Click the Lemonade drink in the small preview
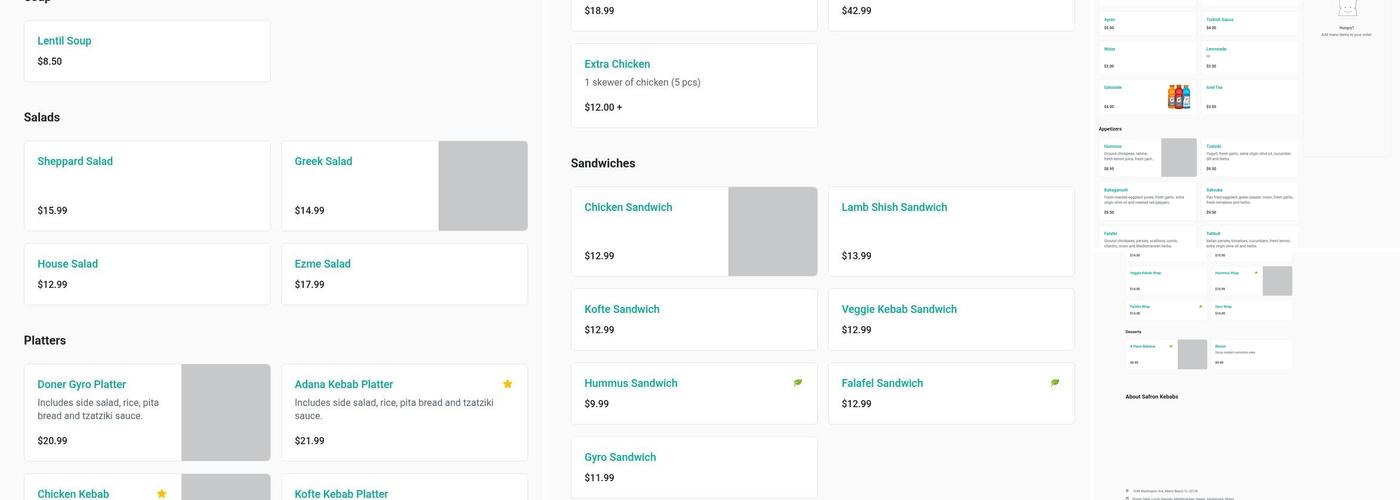1400x500 pixels. tap(1250, 57)
